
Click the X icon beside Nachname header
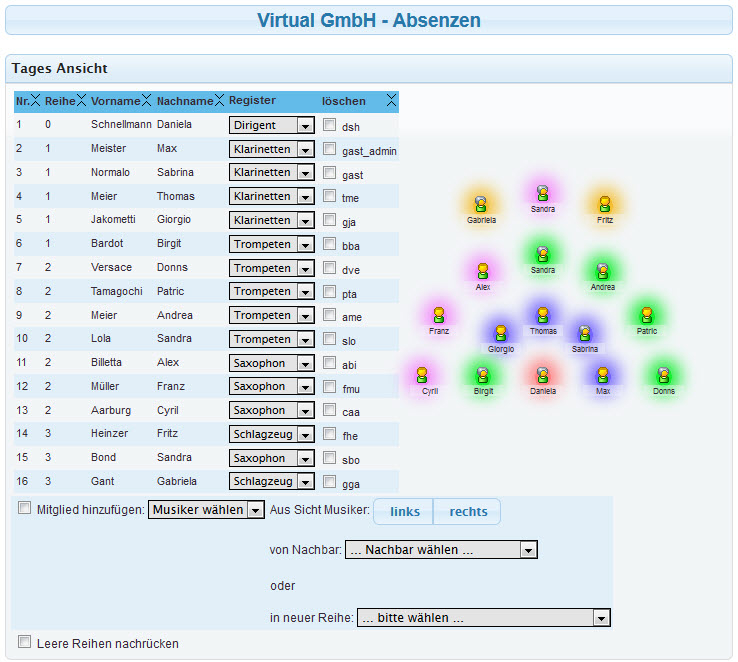tap(219, 100)
